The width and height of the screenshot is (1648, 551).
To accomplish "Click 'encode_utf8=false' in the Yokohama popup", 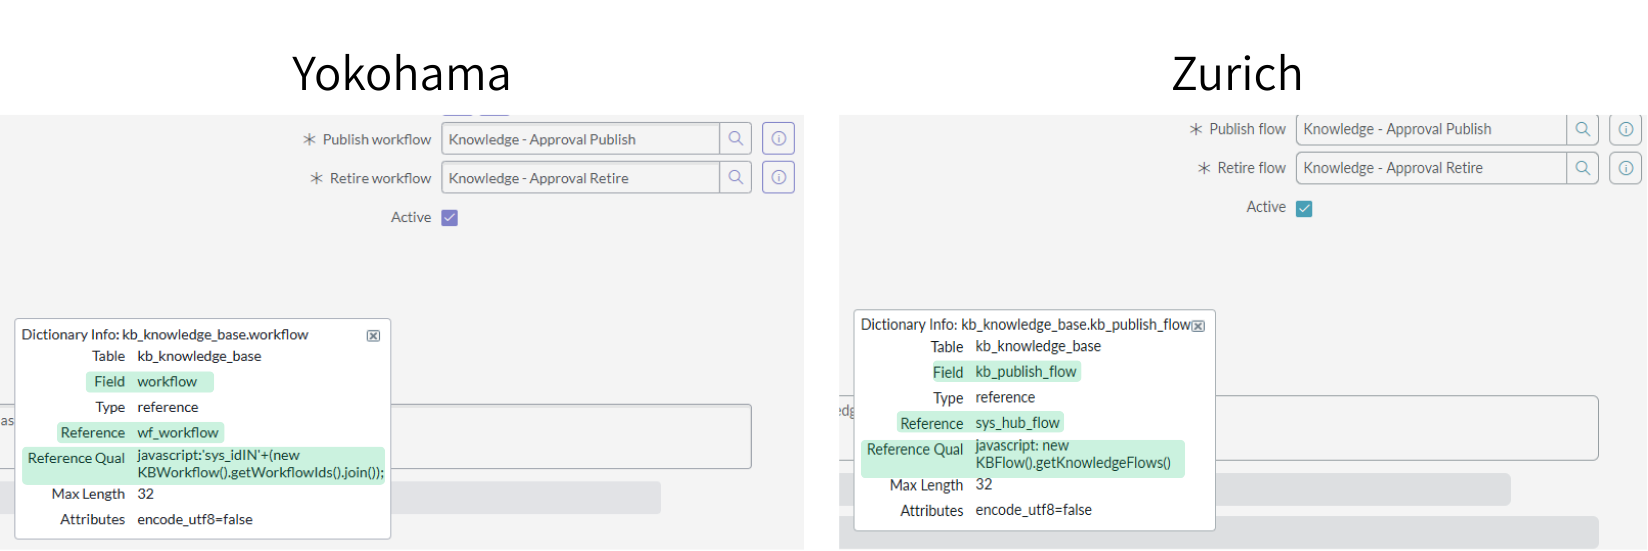I will tap(195, 520).
